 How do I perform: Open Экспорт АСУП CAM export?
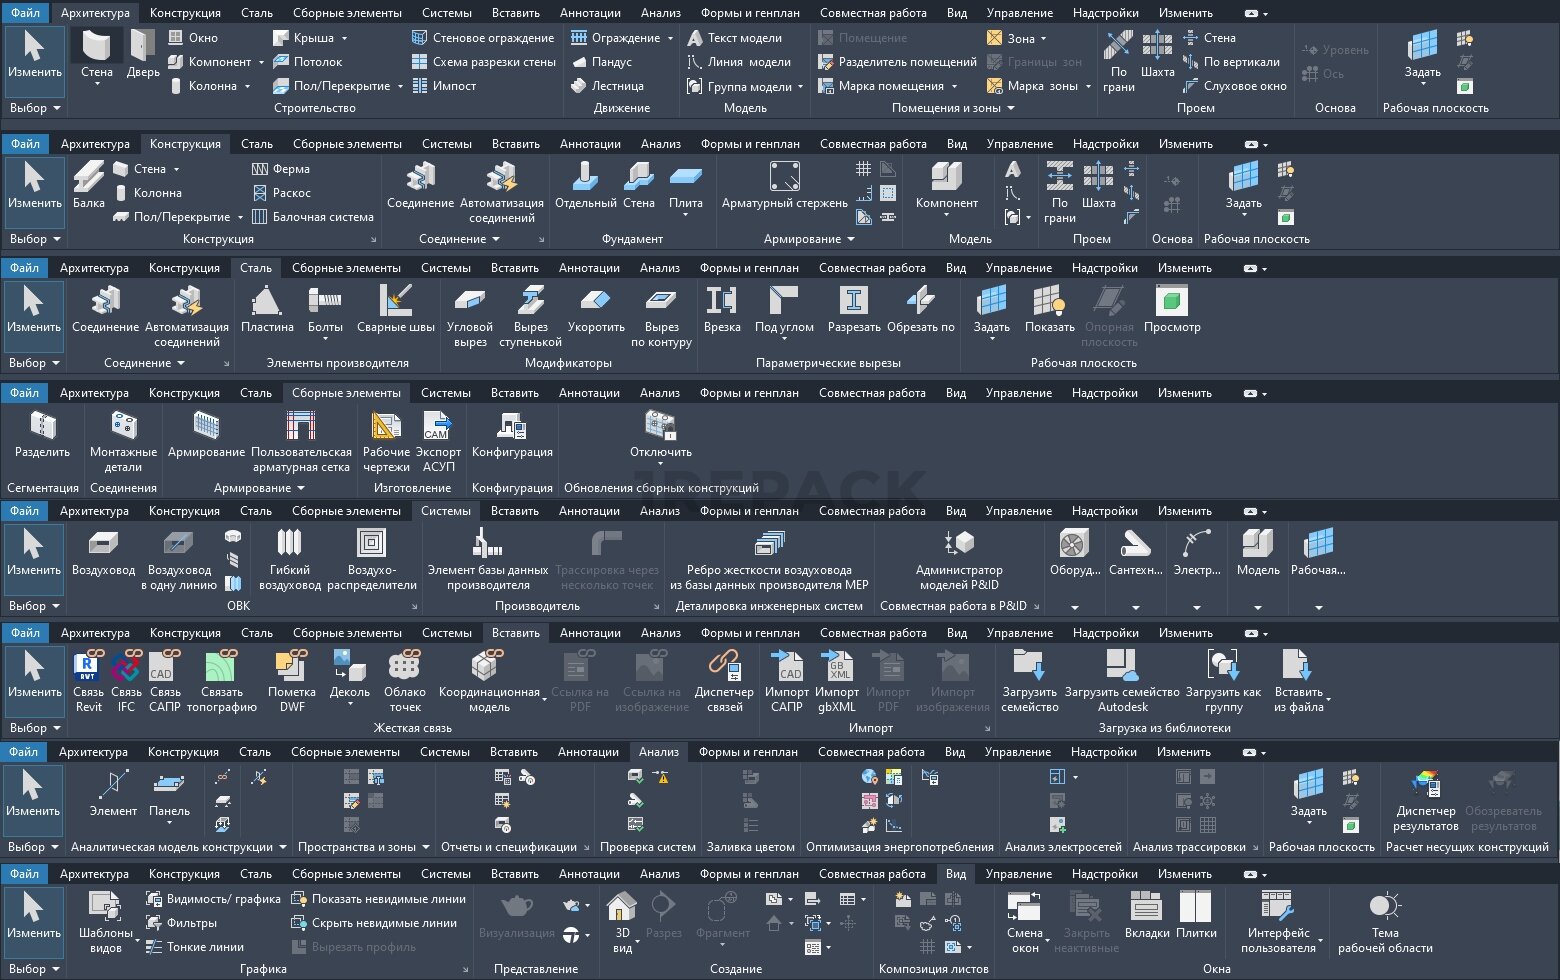coord(438,441)
